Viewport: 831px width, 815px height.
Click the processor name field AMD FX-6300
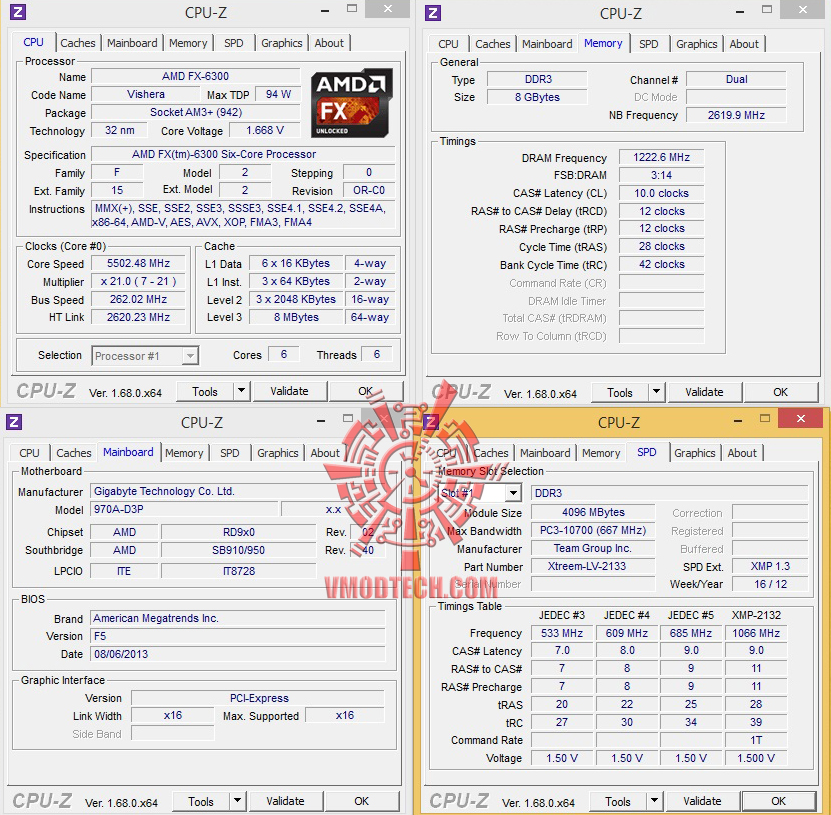point(196,76)
